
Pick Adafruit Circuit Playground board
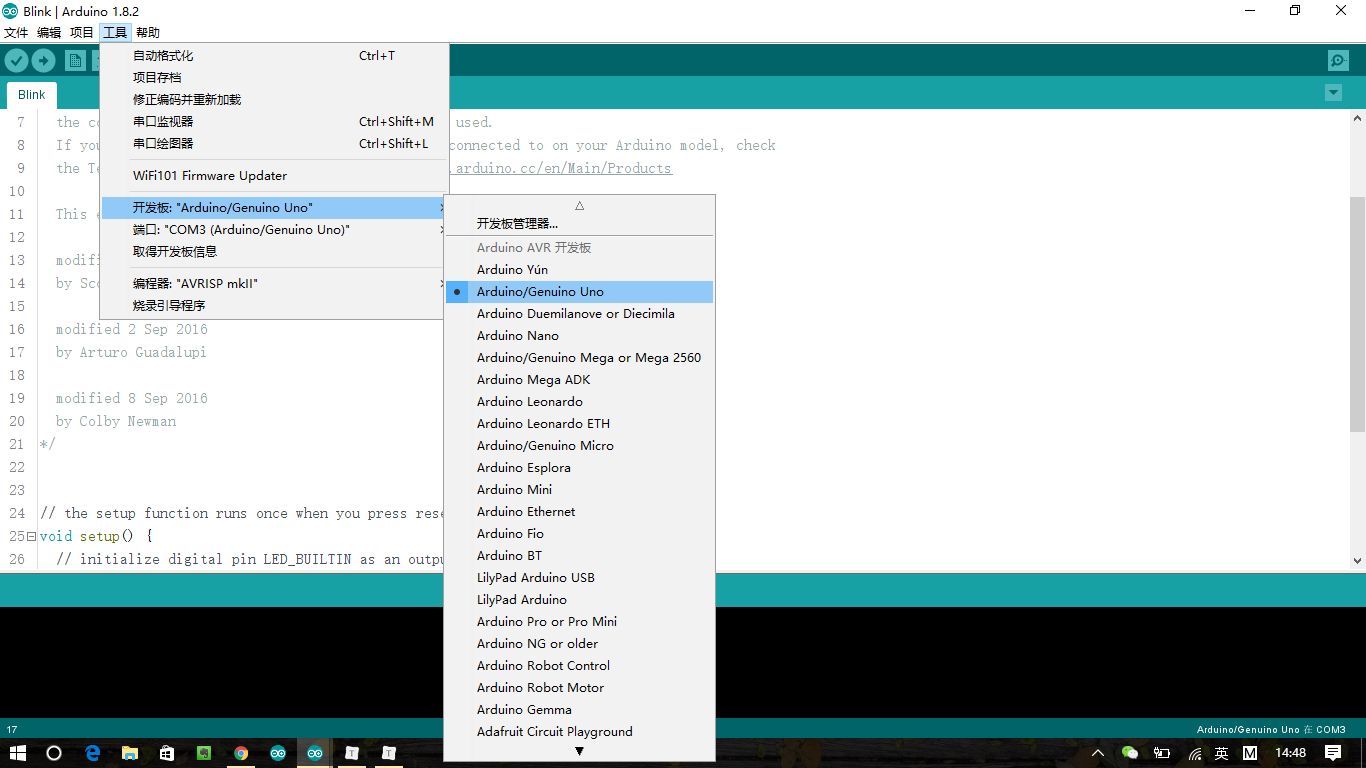pyautogui.click(x=579, y=732)
